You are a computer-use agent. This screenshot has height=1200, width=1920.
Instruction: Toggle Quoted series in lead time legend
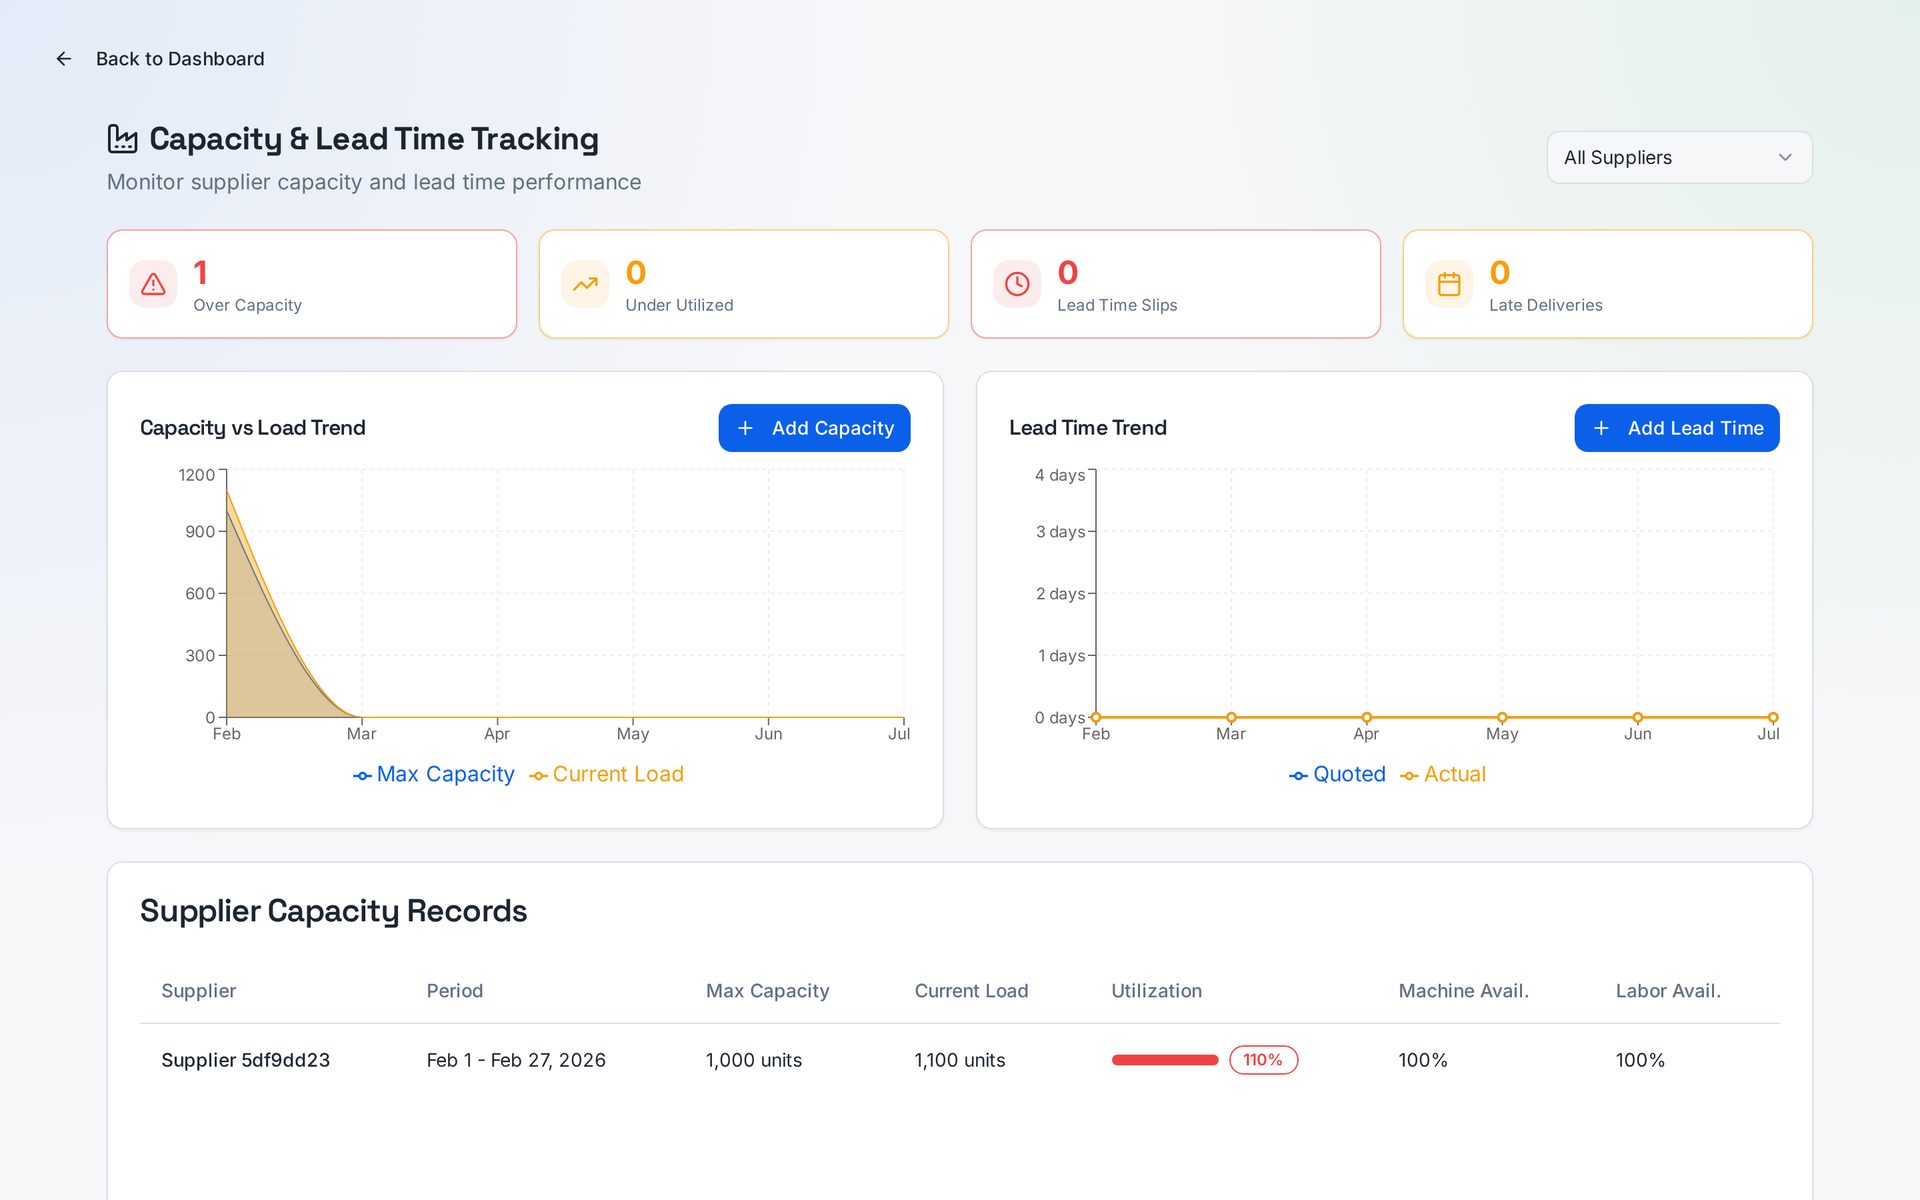[1338, 774]
